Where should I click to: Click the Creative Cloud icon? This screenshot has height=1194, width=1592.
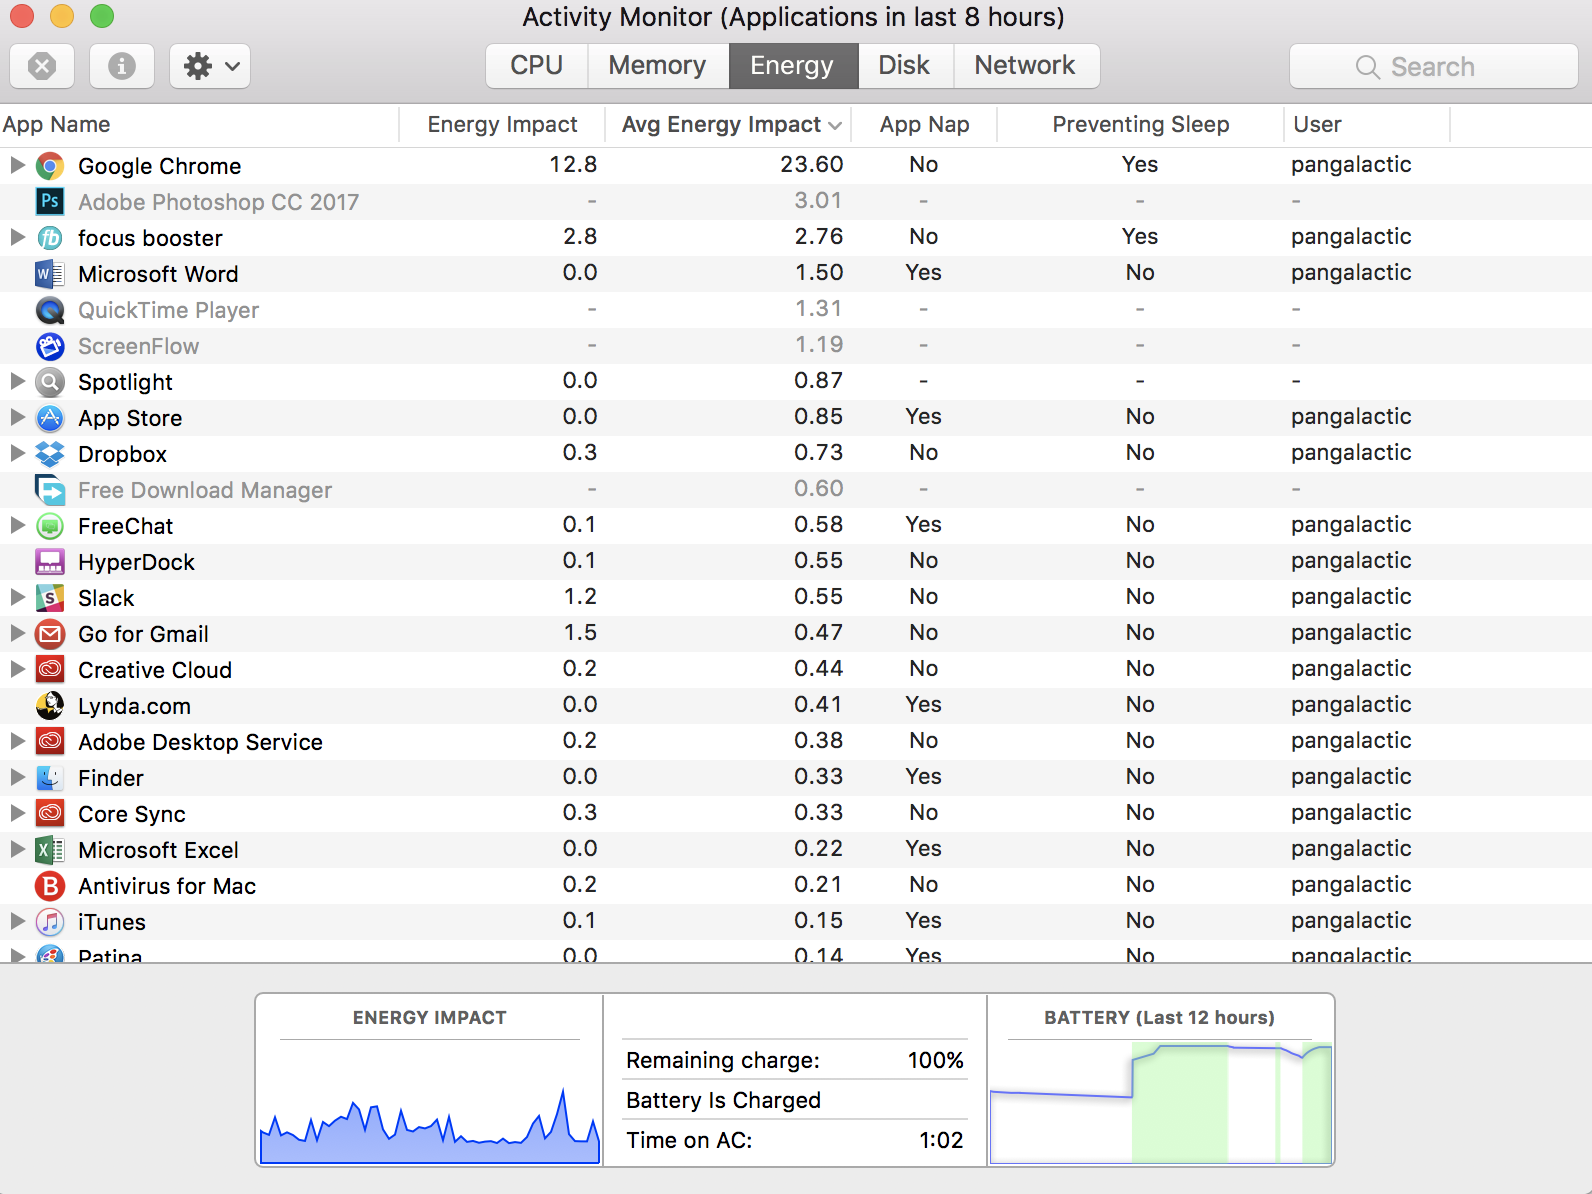coord(50,670)
